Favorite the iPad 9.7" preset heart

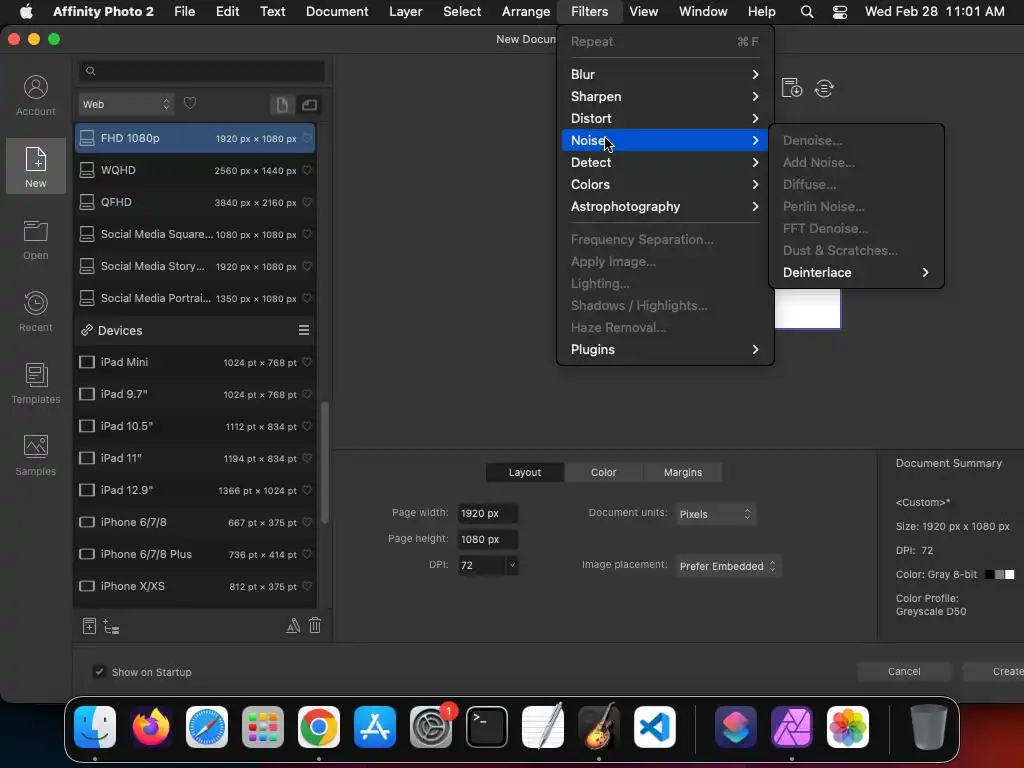coord(307,394)
